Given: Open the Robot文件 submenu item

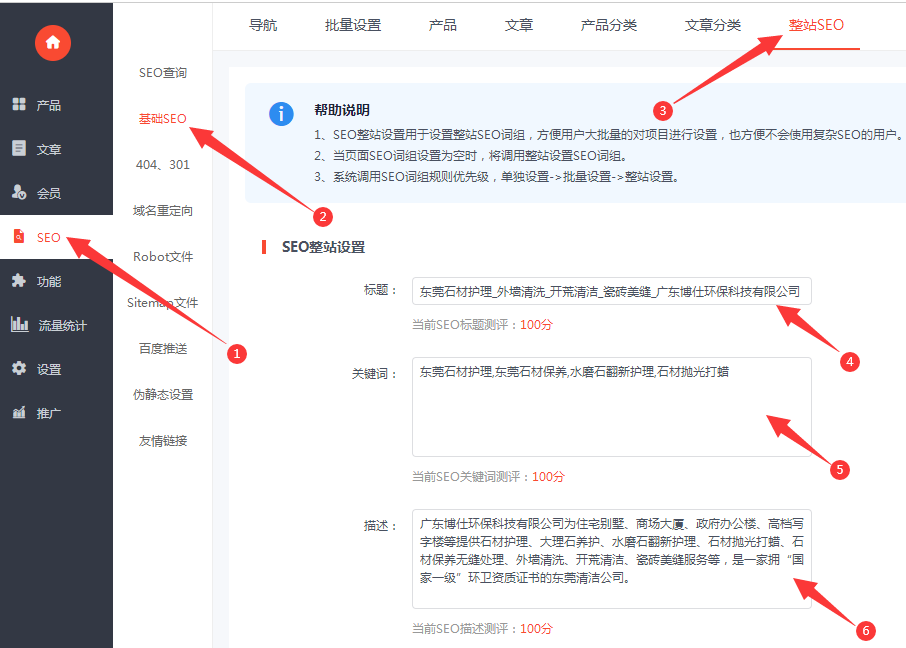Looking at the screenshot, I should (x=162, y=257).
